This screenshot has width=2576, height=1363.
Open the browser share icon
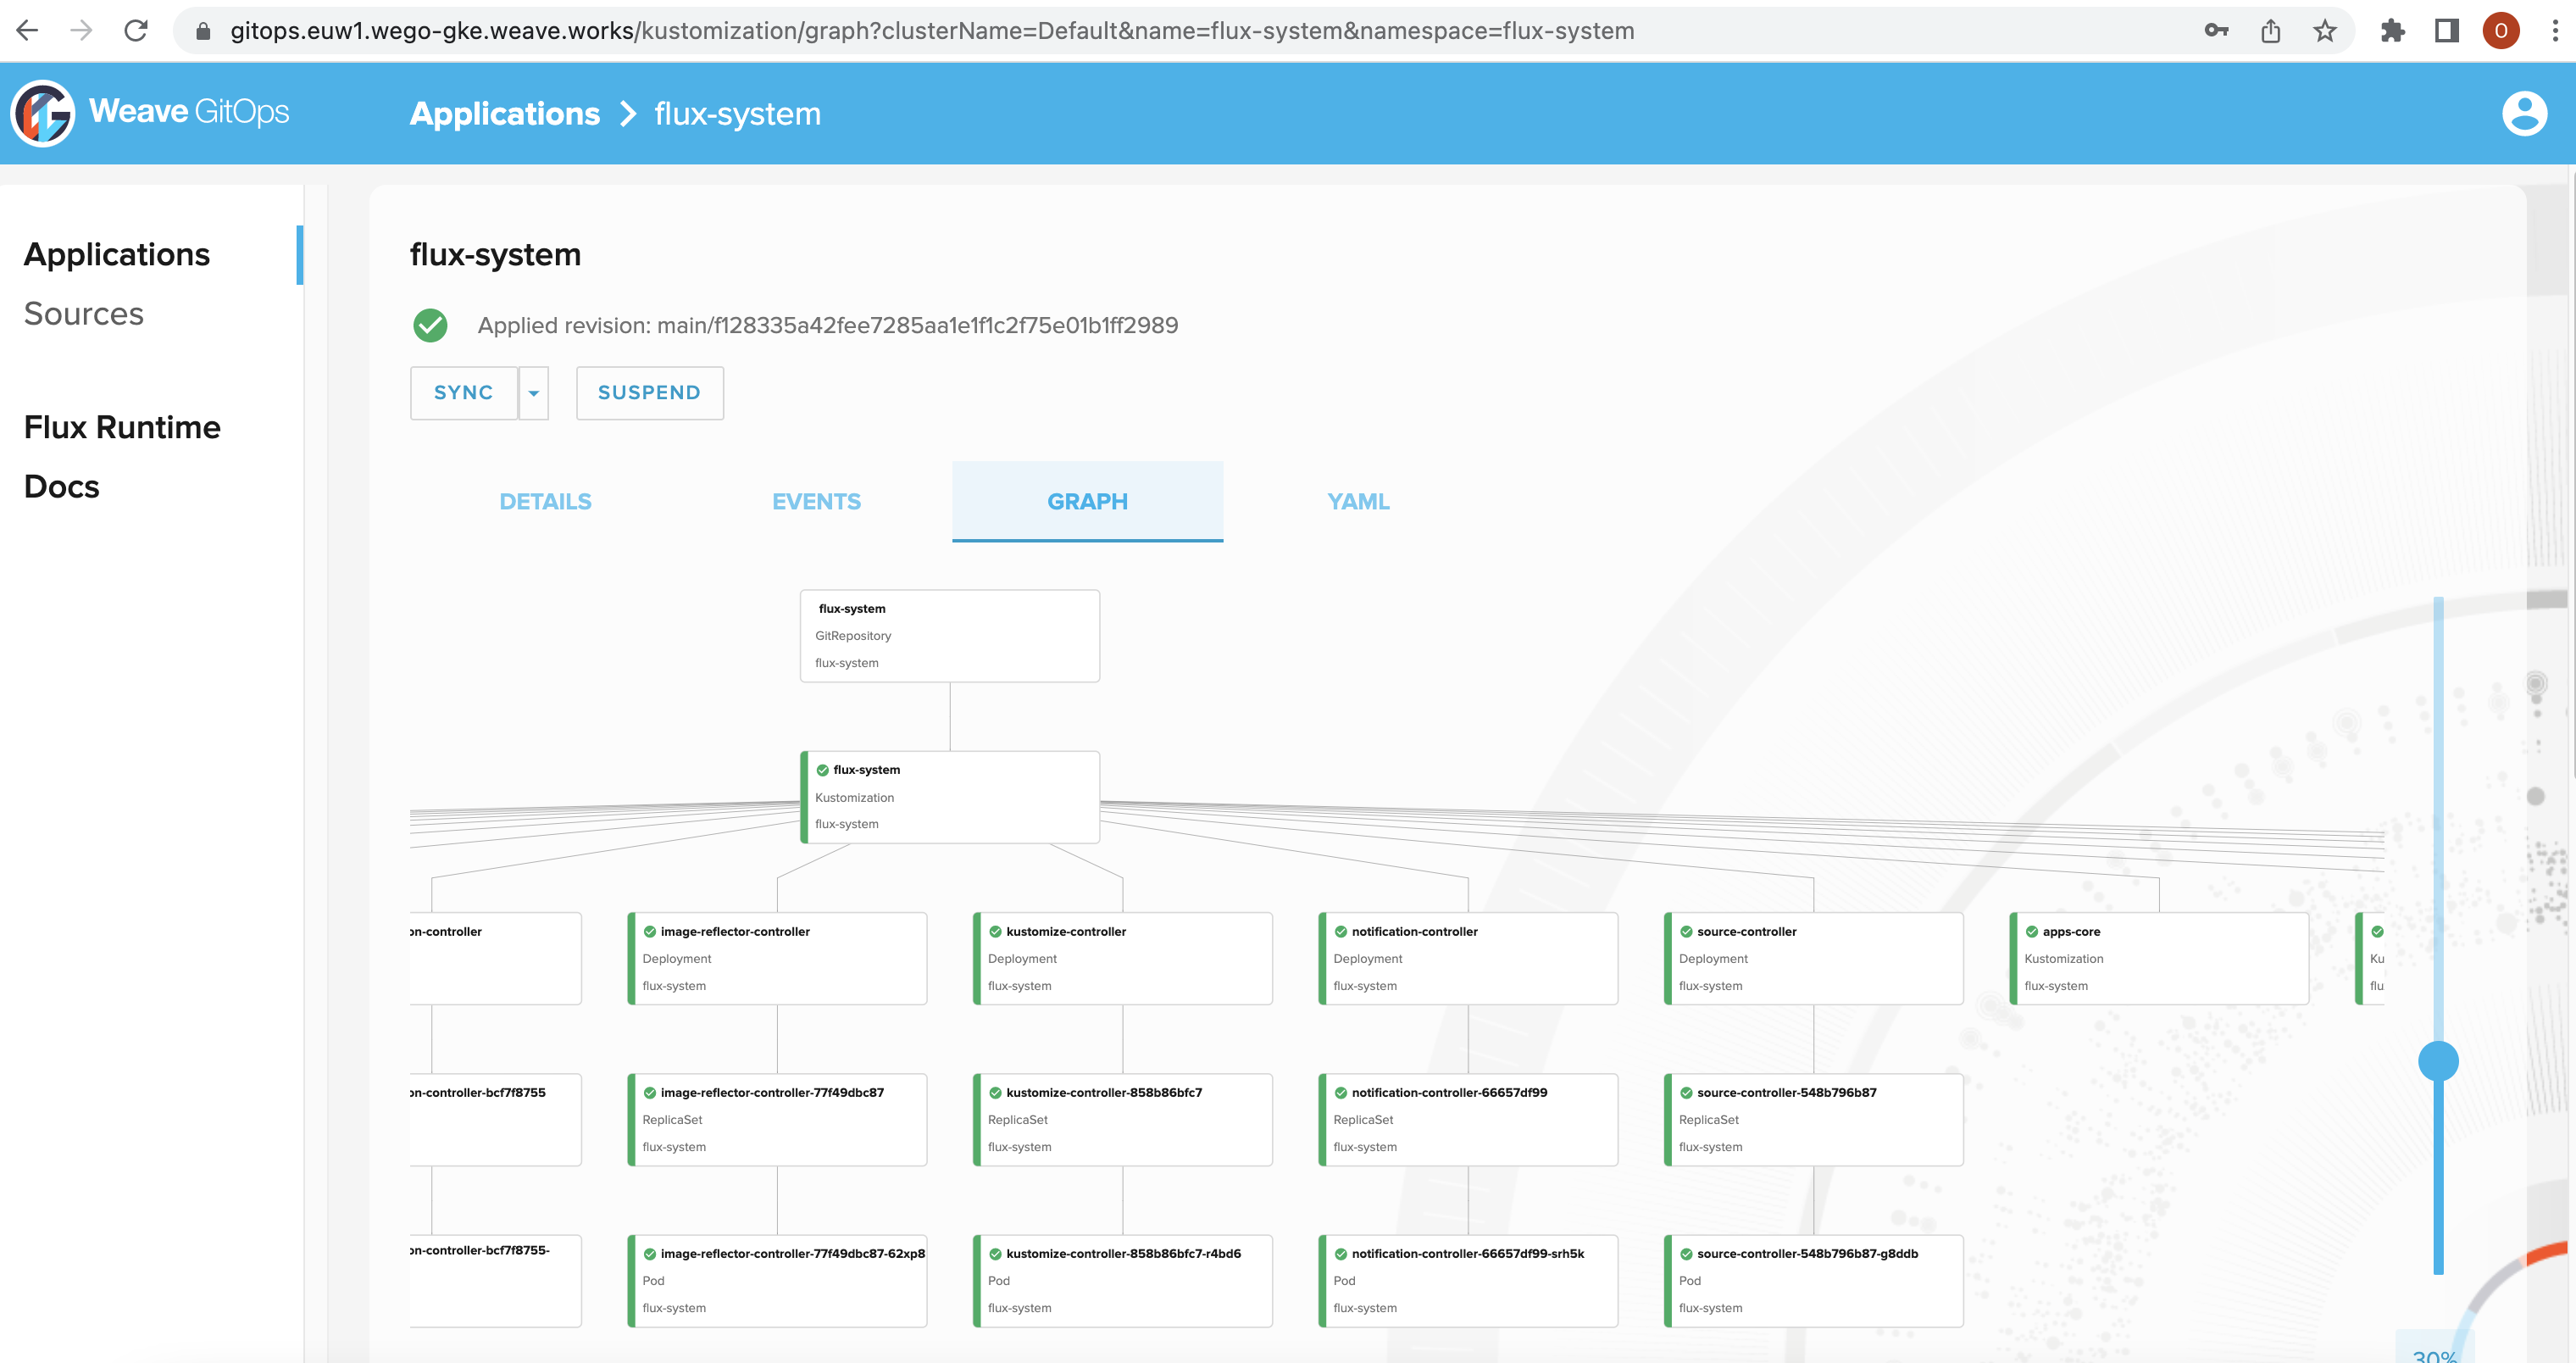(x=2270, y=30)
